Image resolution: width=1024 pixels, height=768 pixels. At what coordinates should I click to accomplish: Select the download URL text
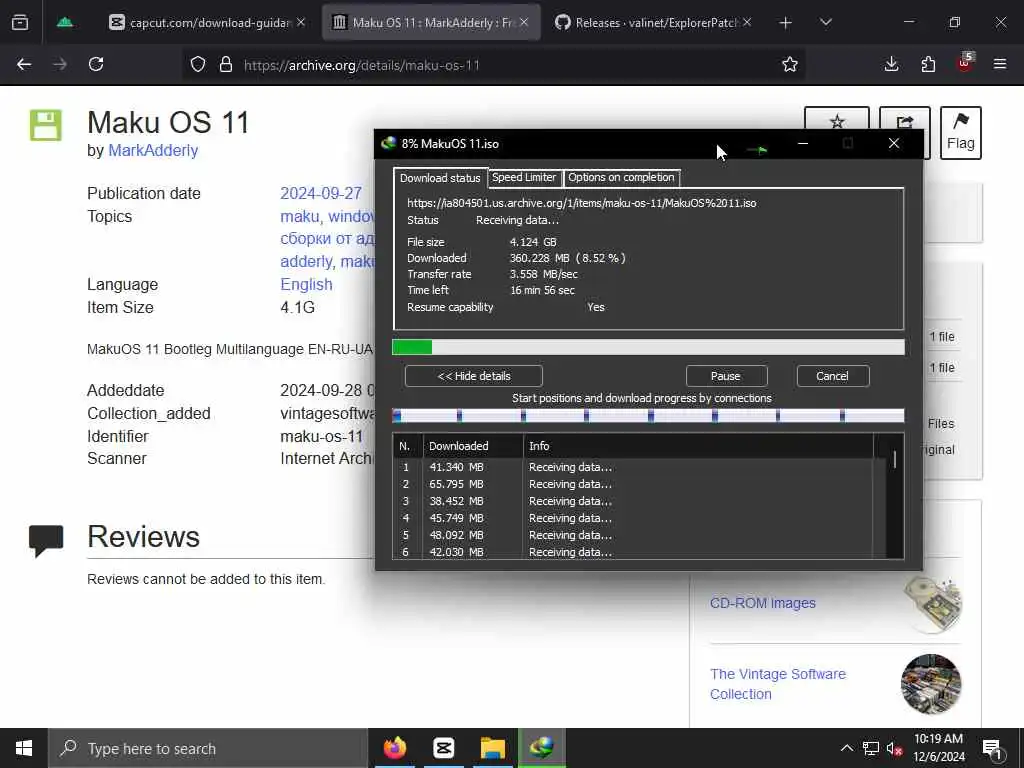(x=581, y=203)
